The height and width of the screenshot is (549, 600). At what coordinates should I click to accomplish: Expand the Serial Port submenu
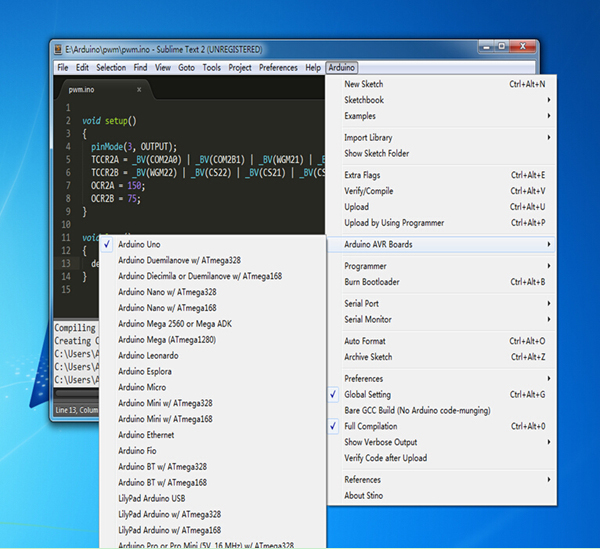[x=442, y=303]
